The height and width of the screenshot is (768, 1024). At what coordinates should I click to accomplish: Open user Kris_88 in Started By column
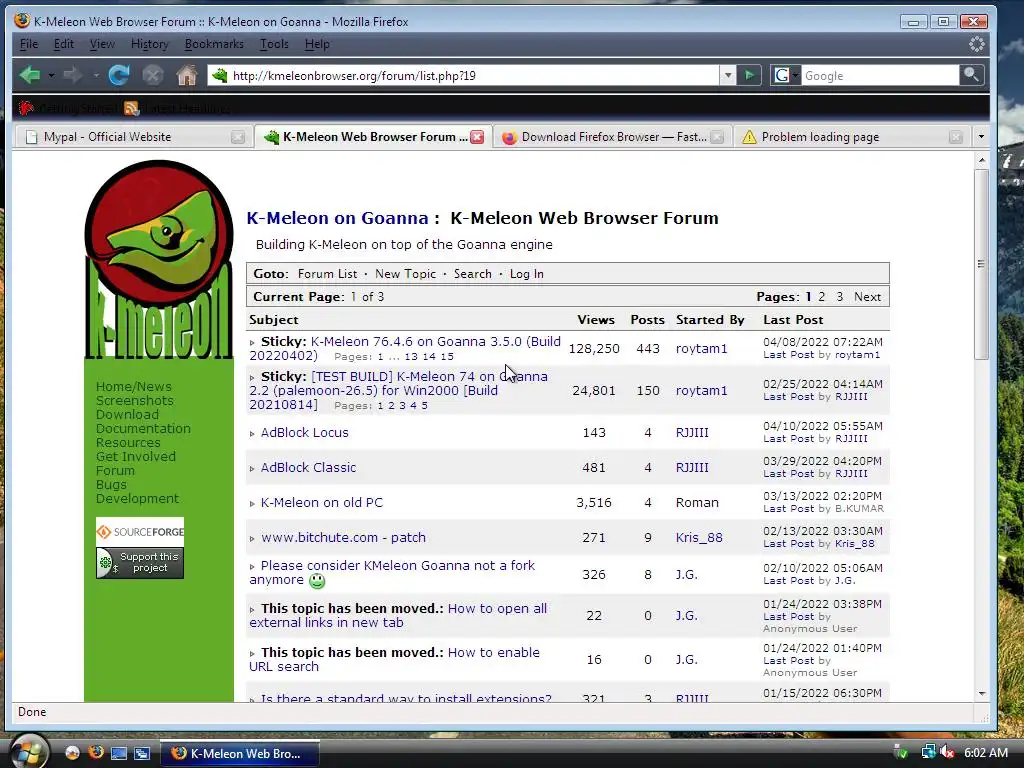[x=699, y=537]
